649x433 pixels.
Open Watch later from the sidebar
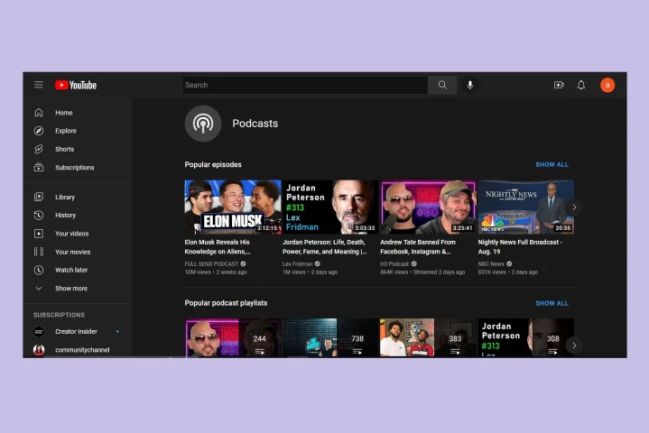pyautogui.click(x=71, y=270)
